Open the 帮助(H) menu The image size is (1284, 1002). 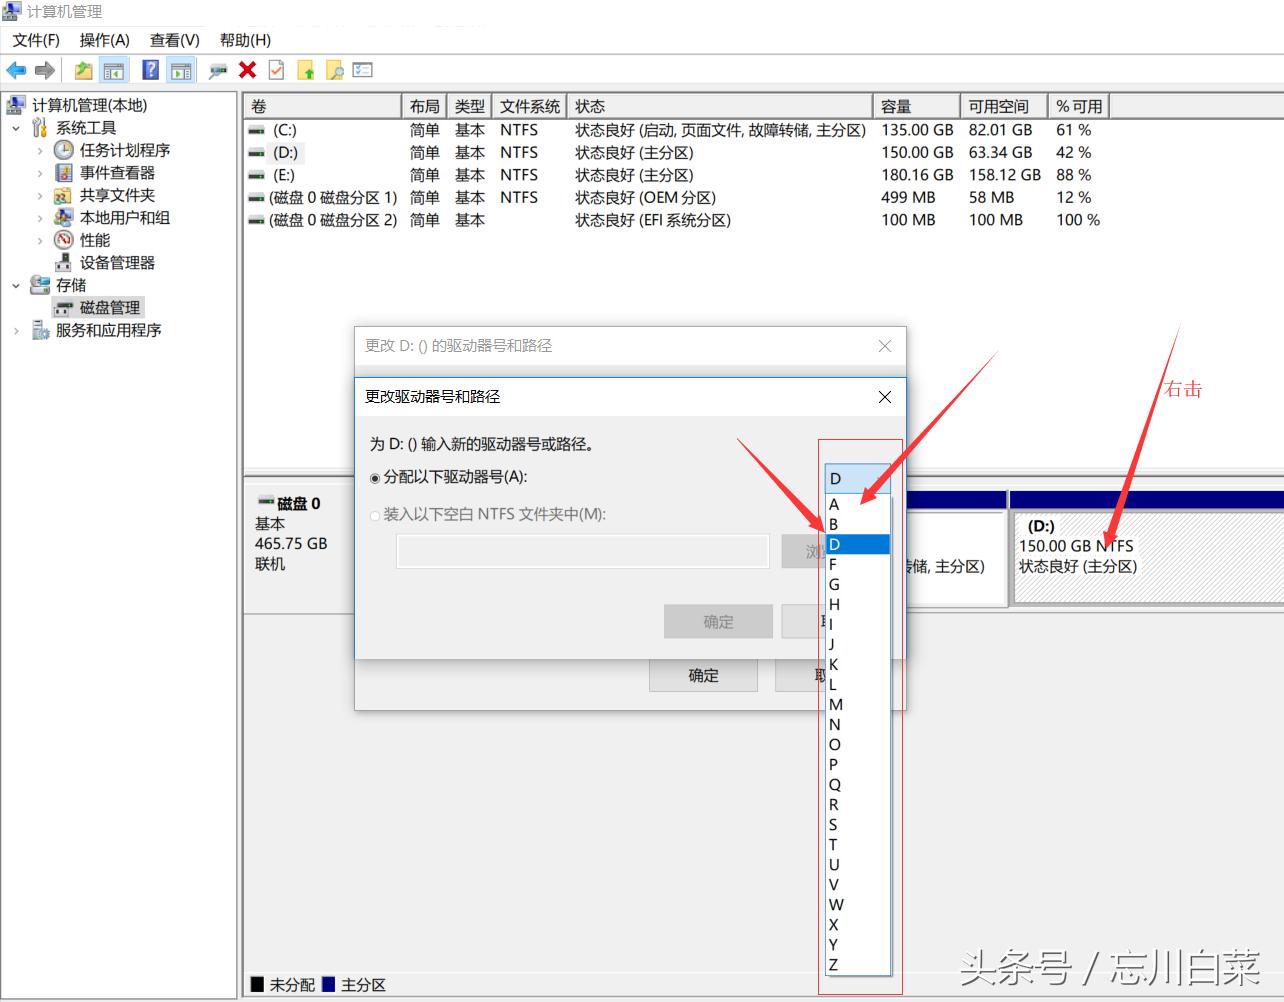245,40
